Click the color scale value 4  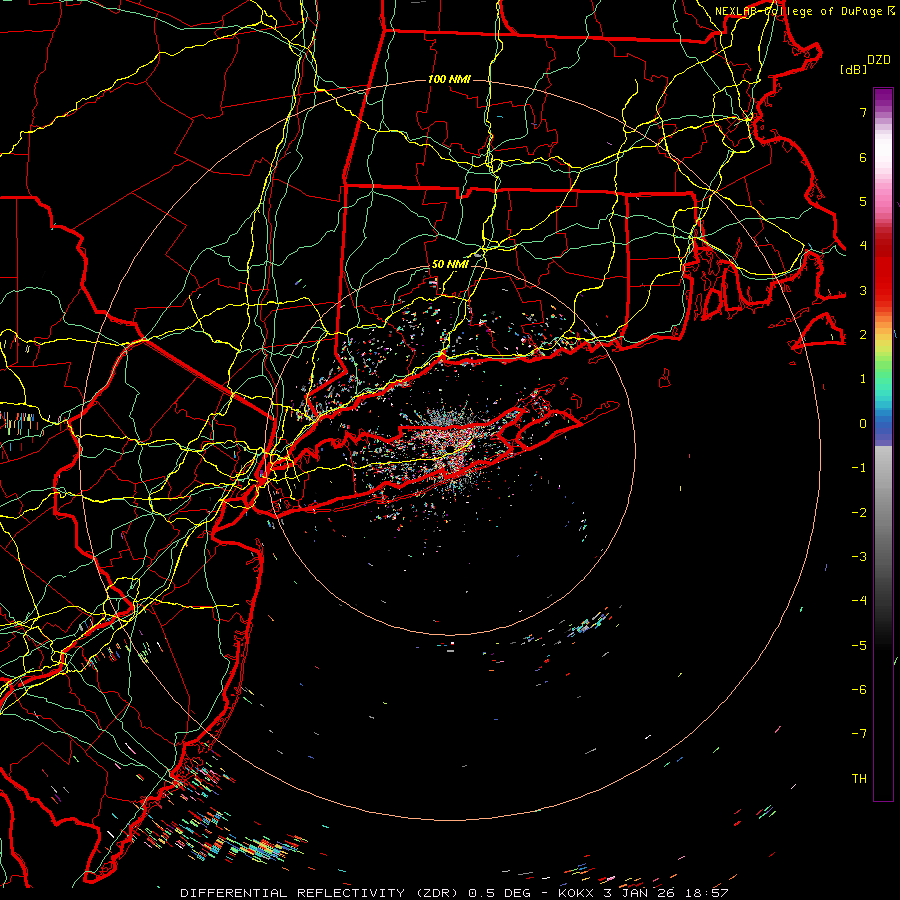[x=863, y=246]
